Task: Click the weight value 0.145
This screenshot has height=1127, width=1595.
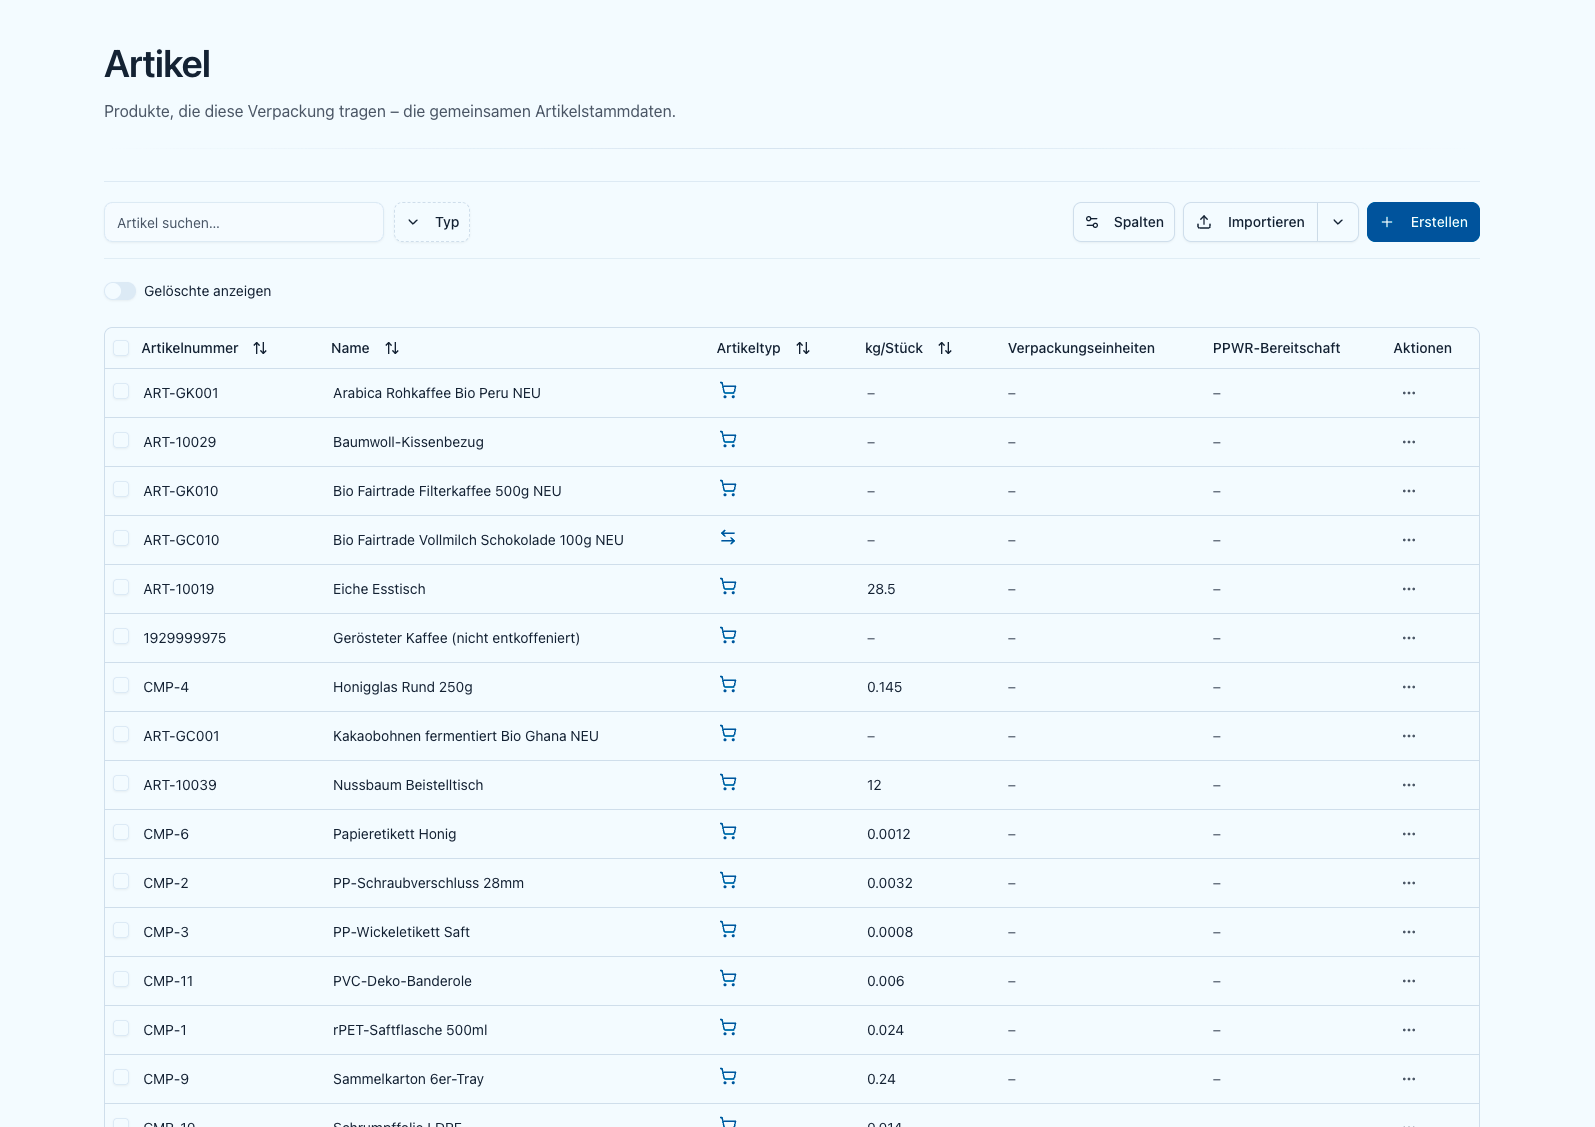Action: click(x=885, y=687)
